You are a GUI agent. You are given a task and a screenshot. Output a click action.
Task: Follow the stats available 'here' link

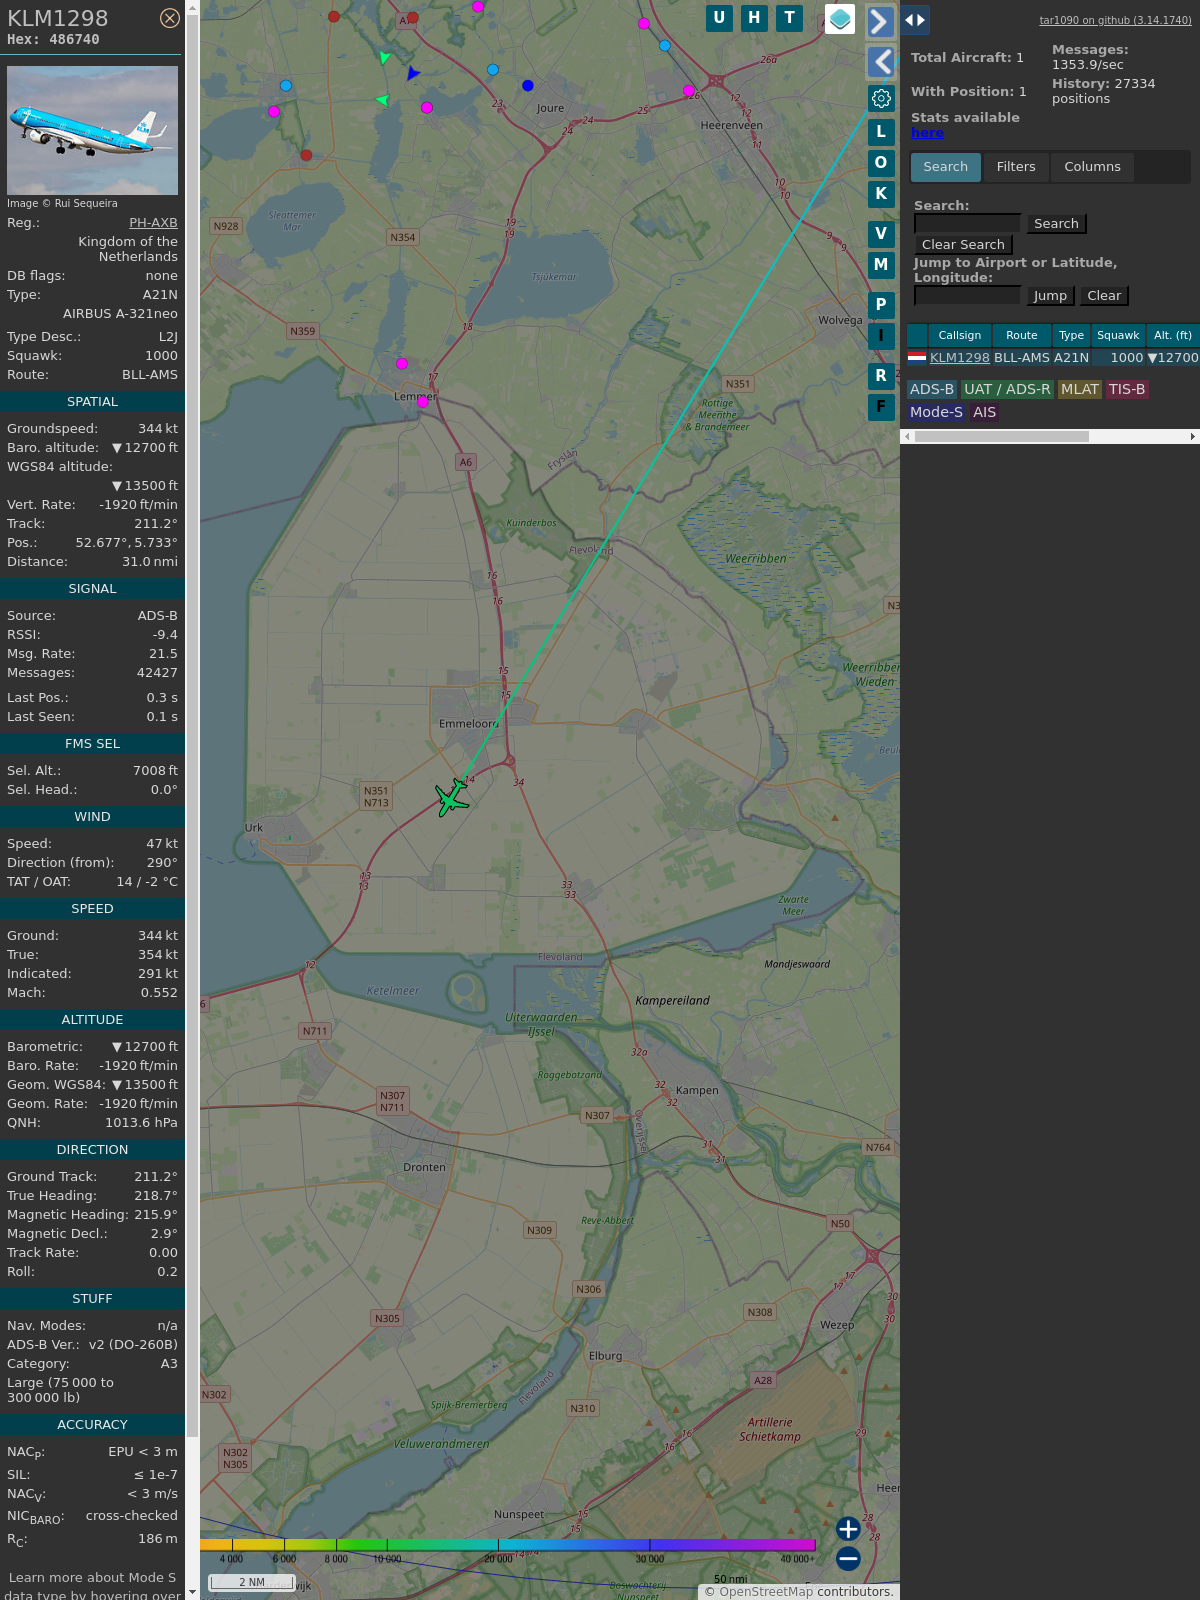(927, 133)
